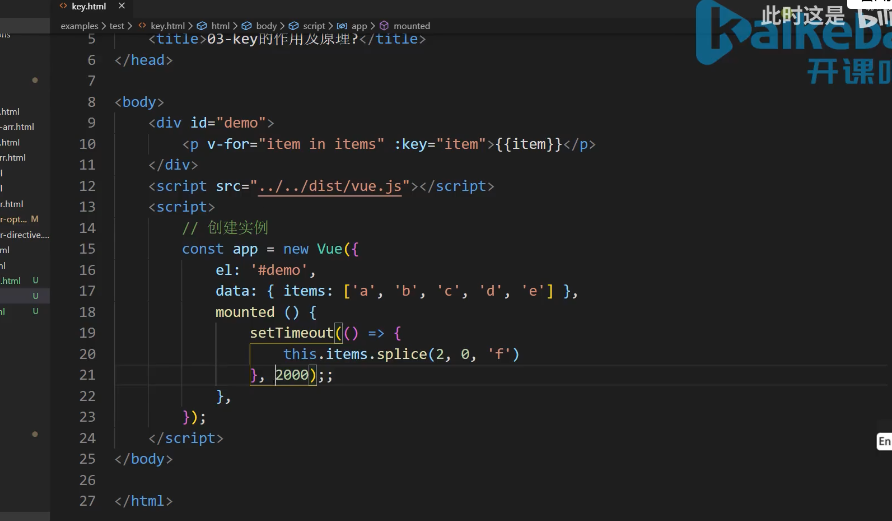Click the title text '03-key的作用及原理?'
This screenshot has width=892, height=521.
coord(283,39)
